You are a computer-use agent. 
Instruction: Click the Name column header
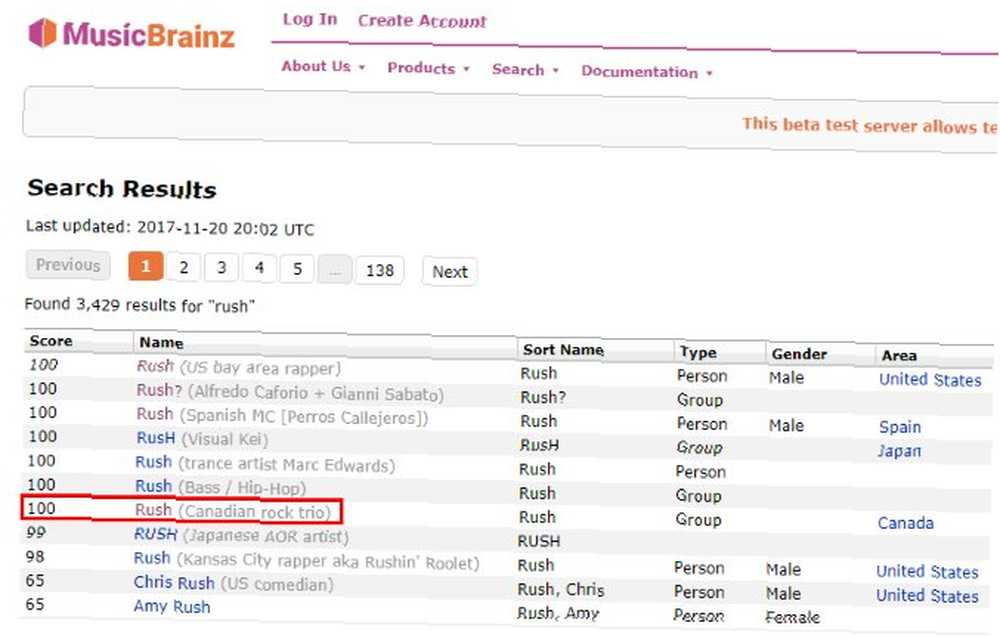161,343
